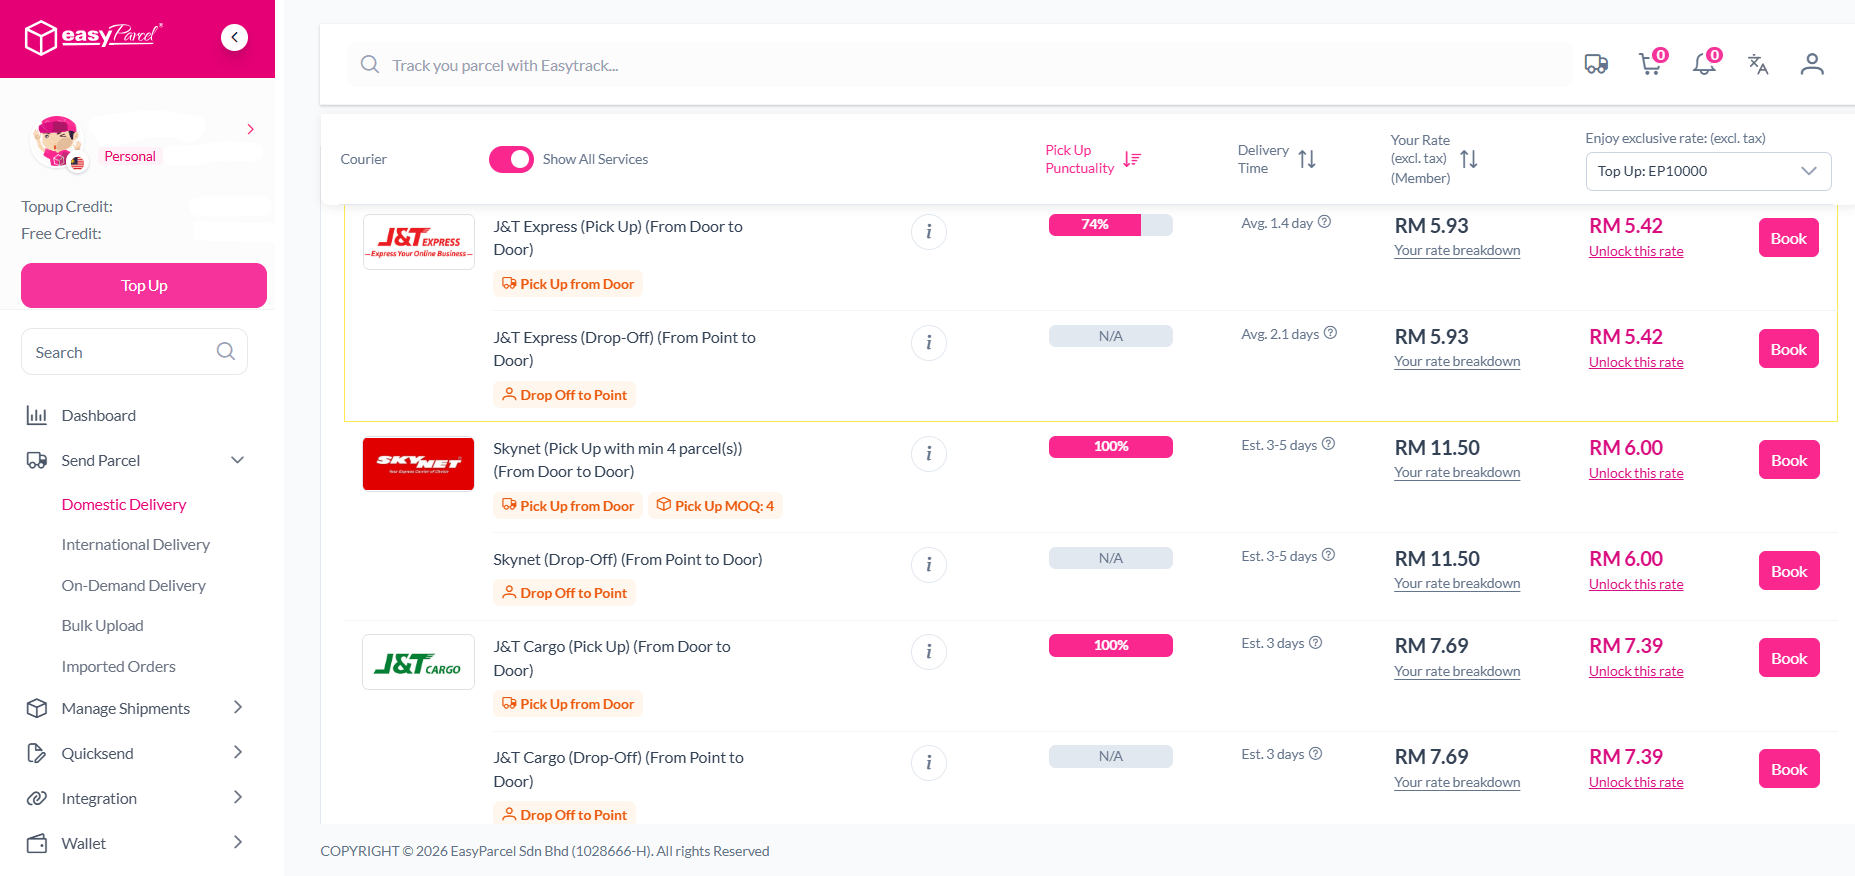
Task: Click help icon beside Avg. 1.4 day
Action: click(1324, 222)
